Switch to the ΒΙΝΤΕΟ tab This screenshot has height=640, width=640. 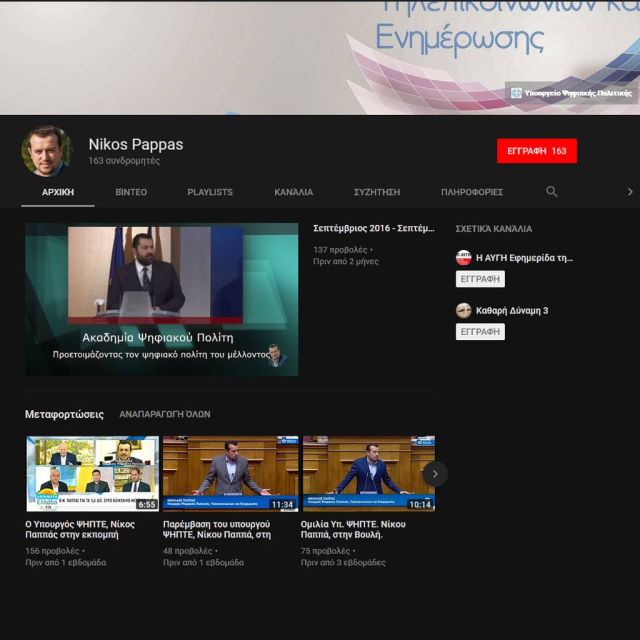tap(131, 192)
